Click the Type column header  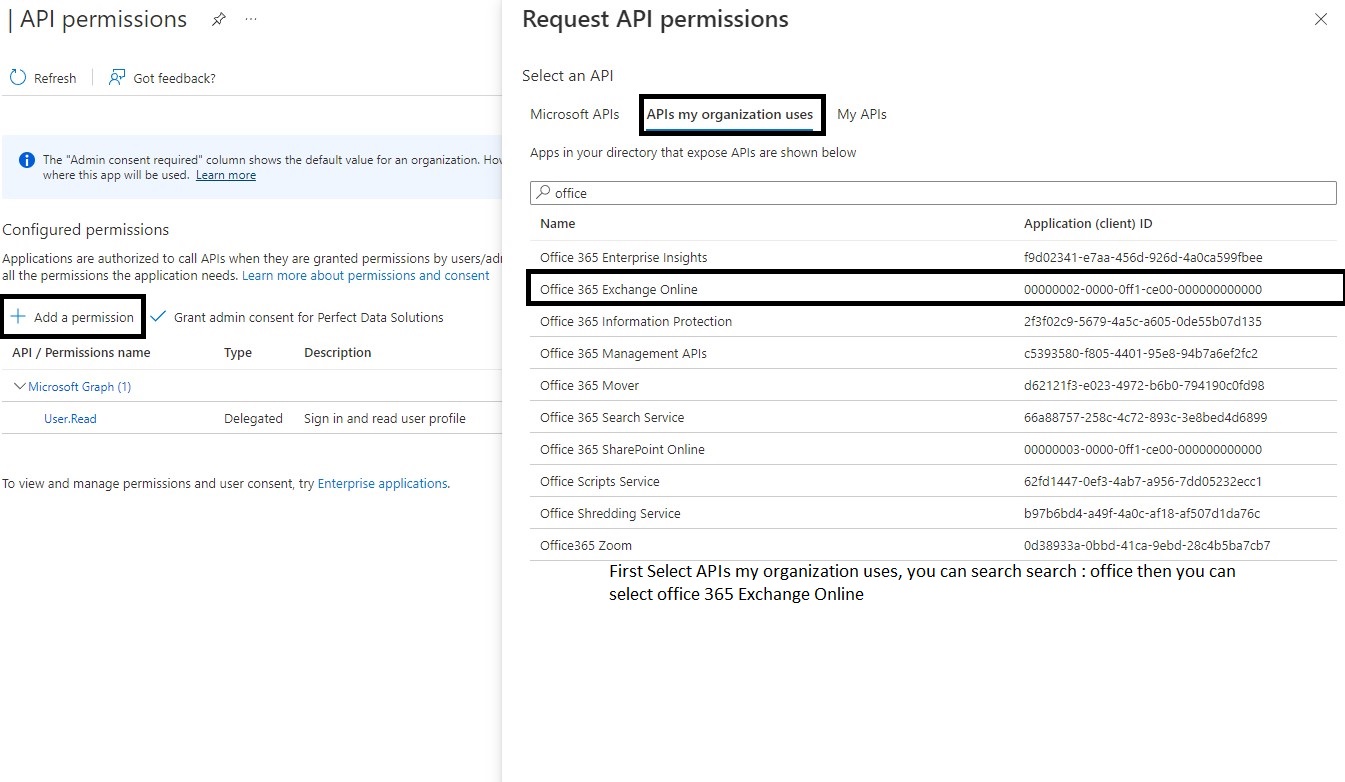(x=238, y=352)
